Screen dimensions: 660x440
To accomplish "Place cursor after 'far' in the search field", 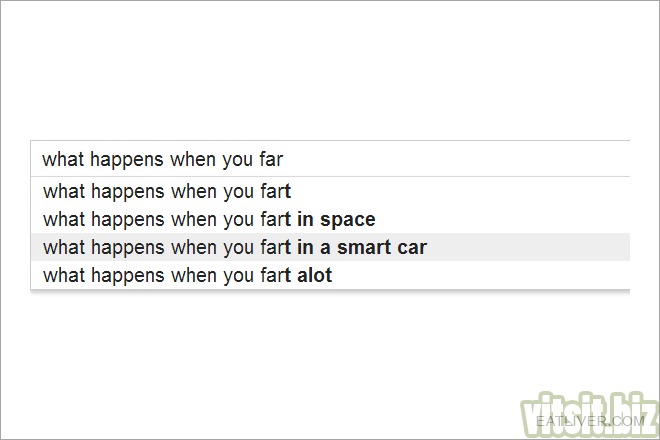I will 284,160.
